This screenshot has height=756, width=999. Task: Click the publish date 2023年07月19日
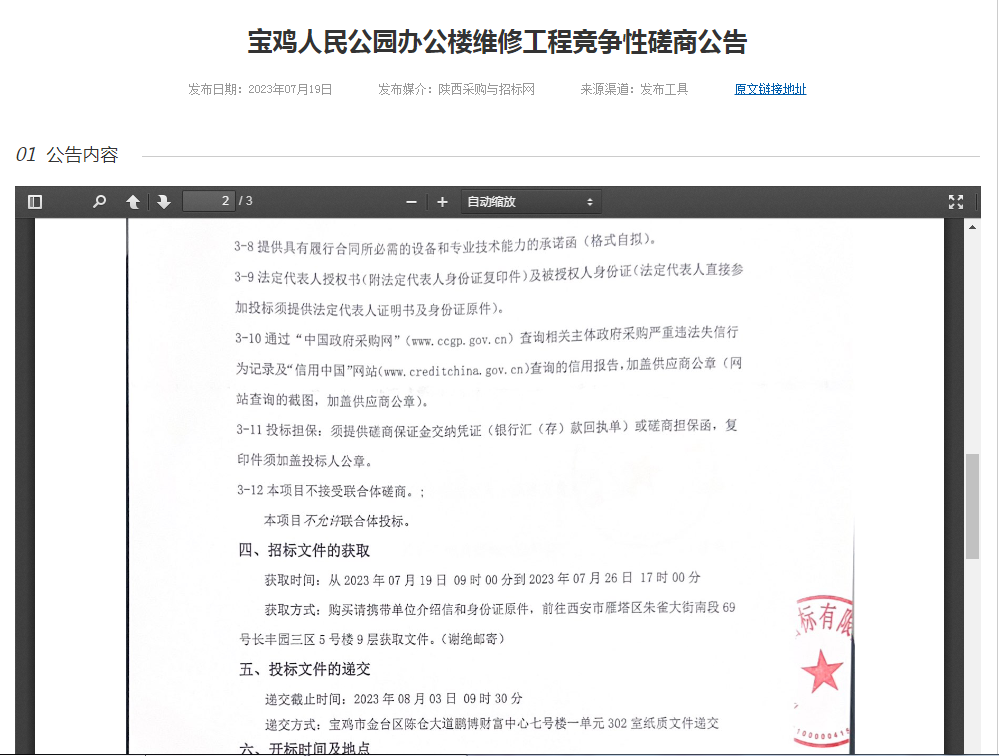click(x=290, y=89)
